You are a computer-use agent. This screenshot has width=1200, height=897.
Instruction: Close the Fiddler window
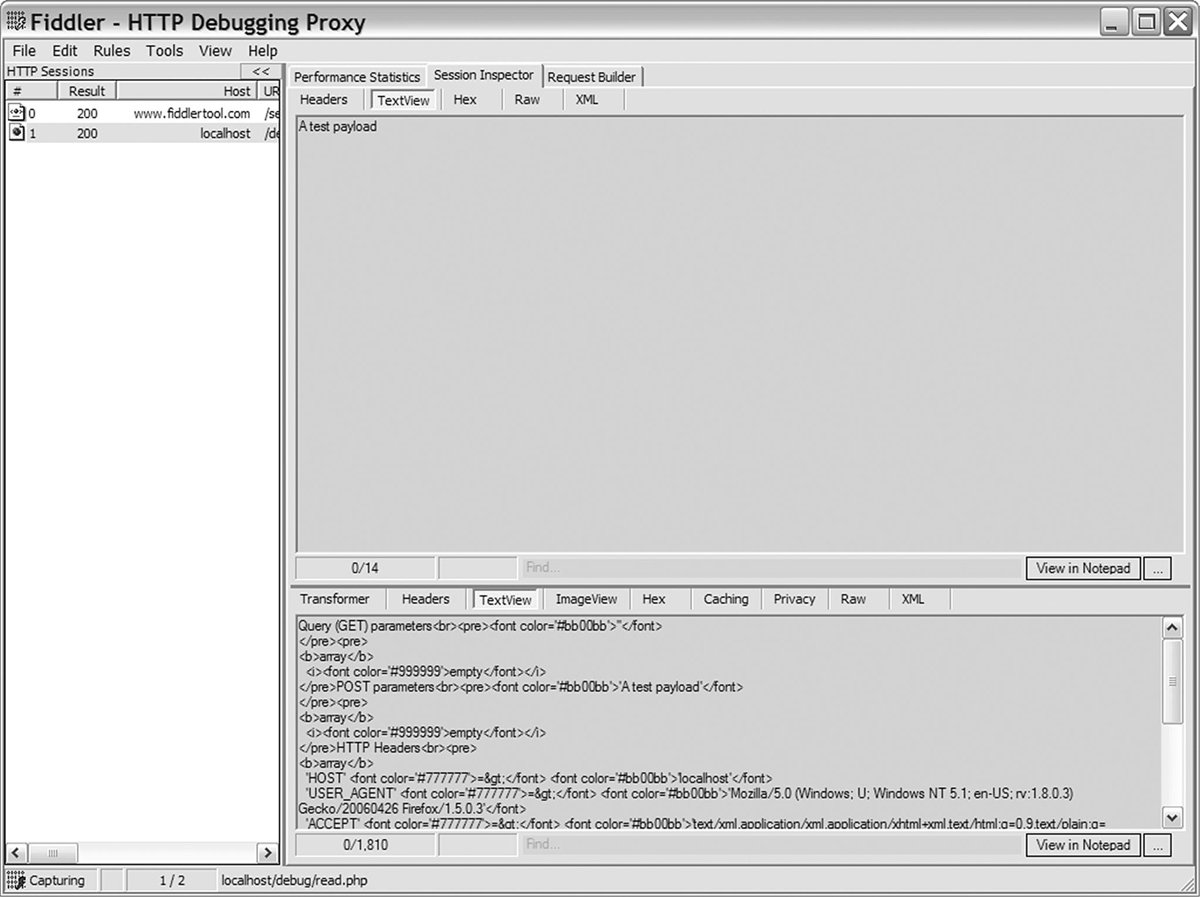(x=1177, y=22)
